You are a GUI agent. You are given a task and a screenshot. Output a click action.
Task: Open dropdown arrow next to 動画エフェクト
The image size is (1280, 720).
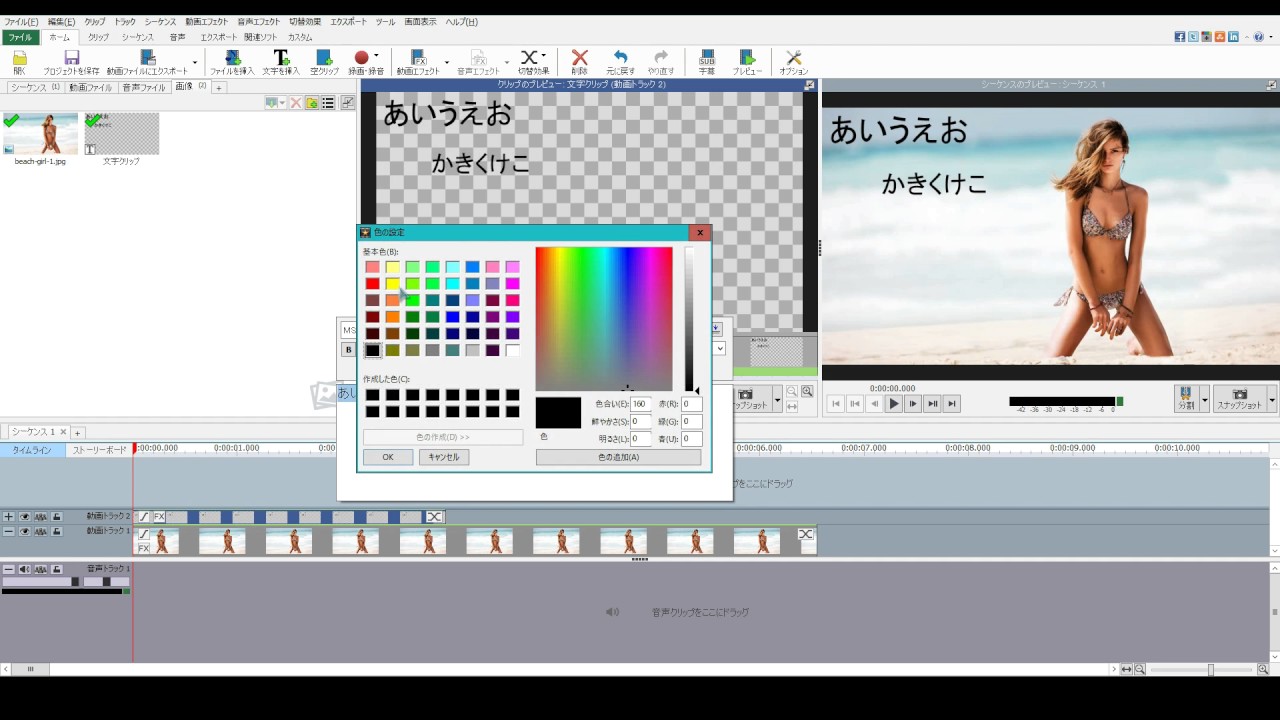pyautogui.click(x=447, y=62)
